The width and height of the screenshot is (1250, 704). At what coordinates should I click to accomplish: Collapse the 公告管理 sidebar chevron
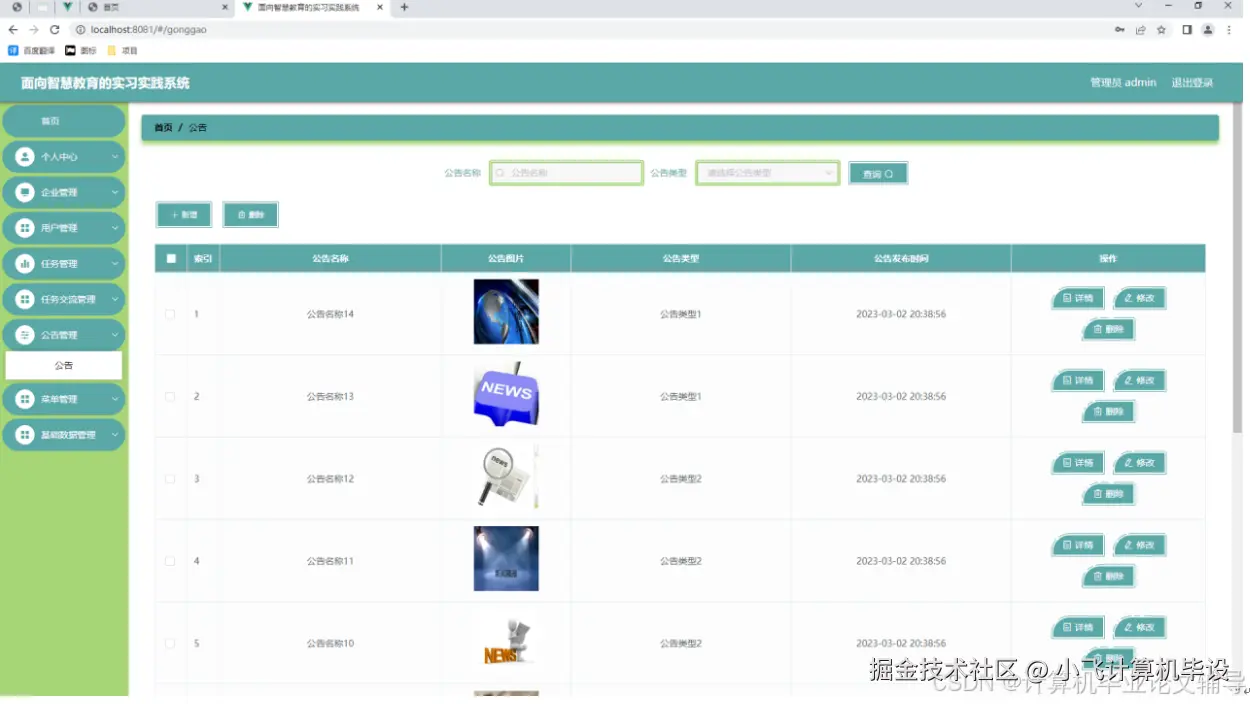(x=114, y=335)
